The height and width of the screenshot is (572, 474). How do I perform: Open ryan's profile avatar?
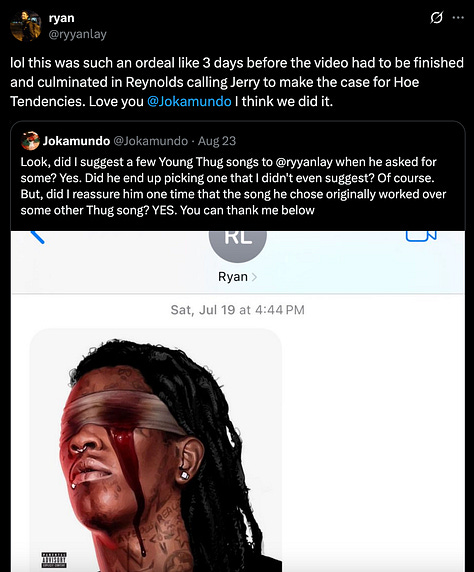pyautogui.click(x=26, y=26)
